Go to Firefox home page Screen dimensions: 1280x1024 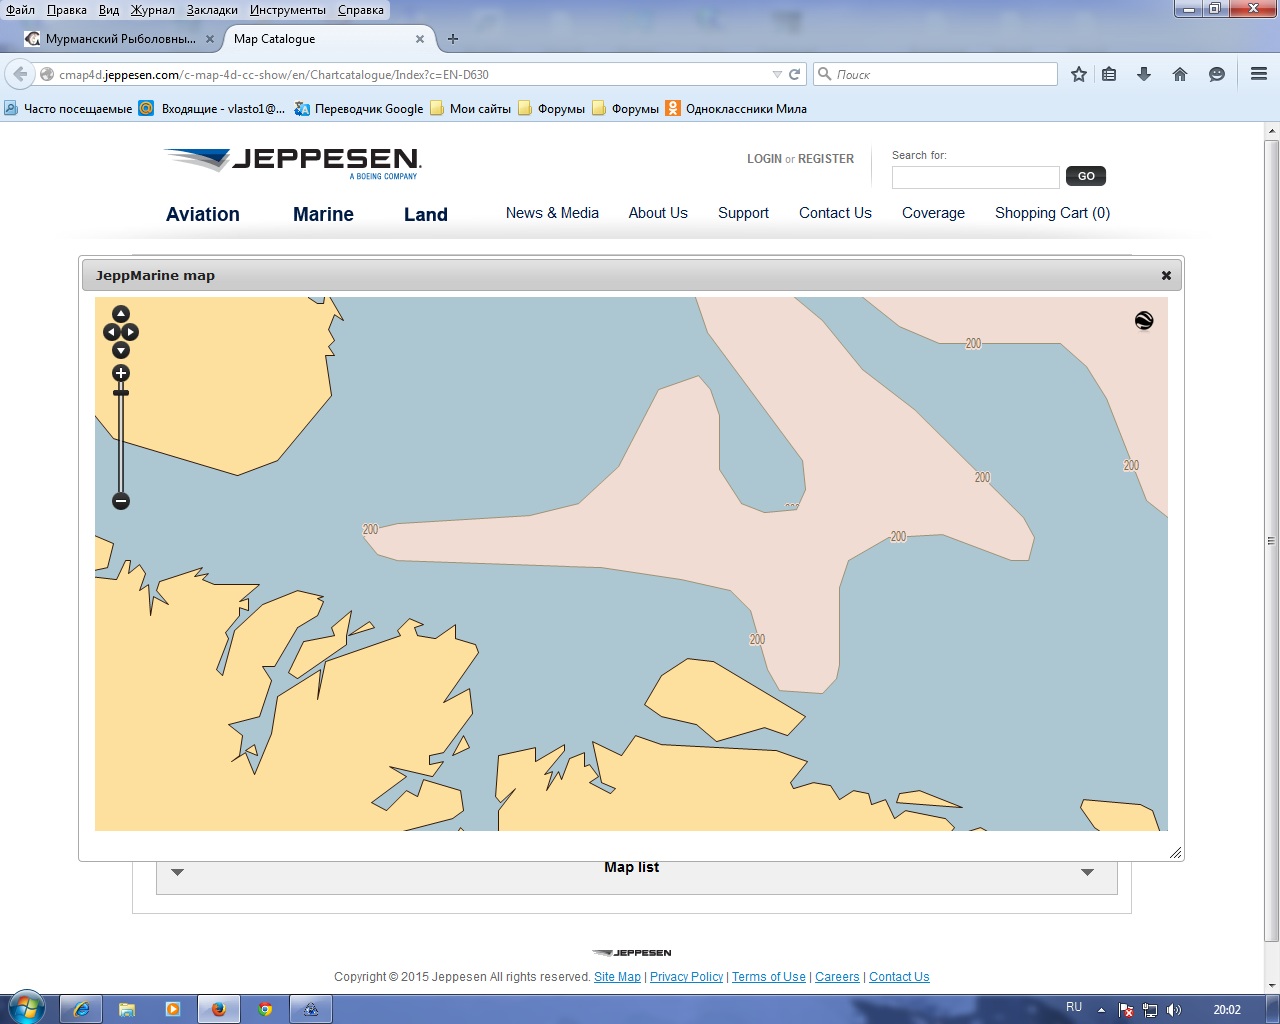click(1180, 74)
